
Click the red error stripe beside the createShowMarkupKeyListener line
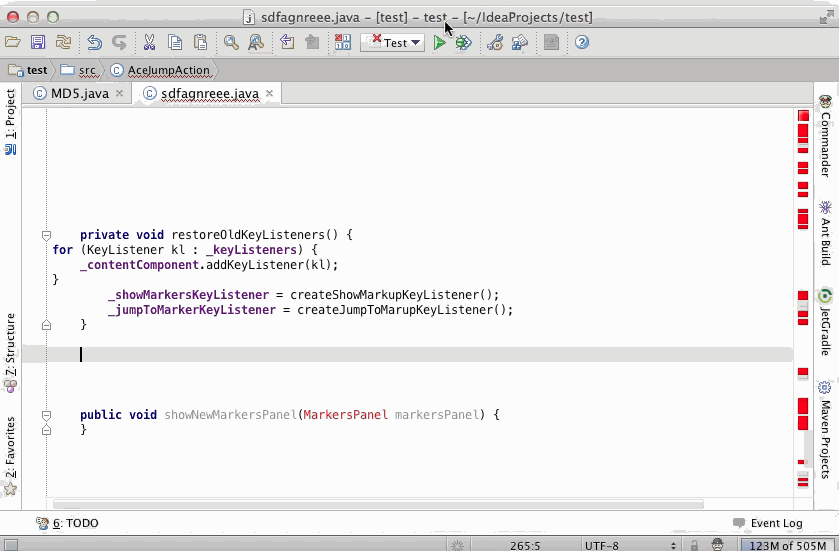(x=803, y=295)
